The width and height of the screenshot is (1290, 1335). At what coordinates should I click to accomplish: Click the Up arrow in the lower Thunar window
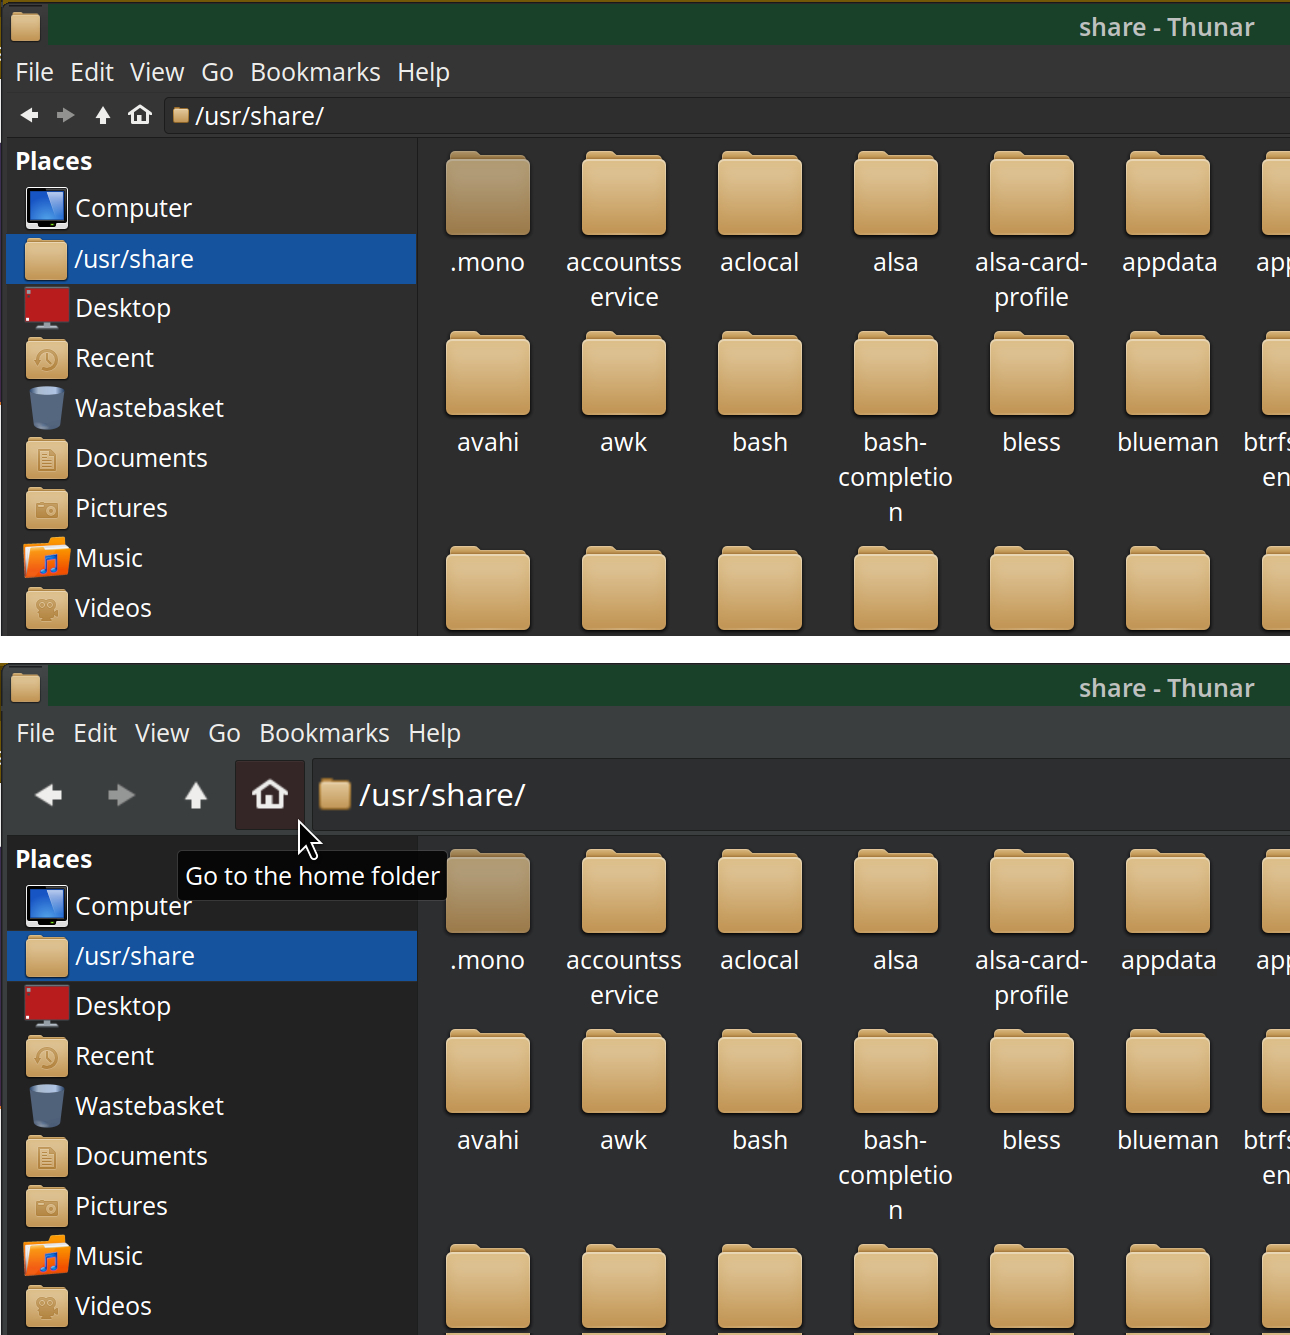click(196, 795)
